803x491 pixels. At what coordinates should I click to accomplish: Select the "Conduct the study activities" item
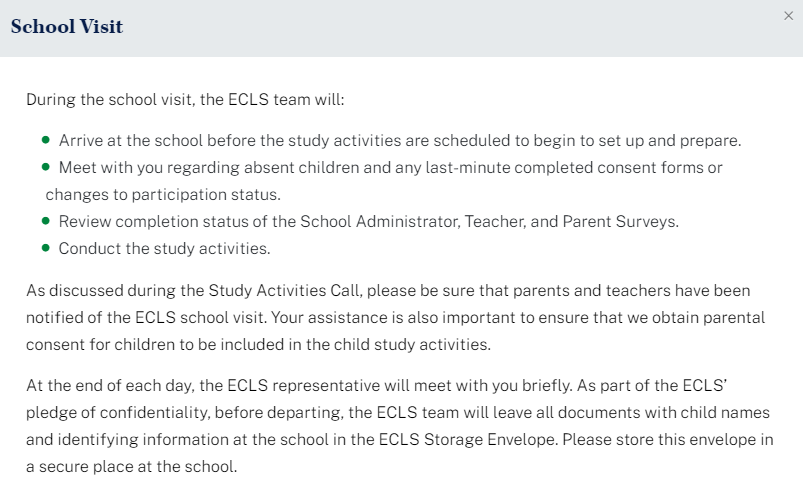pos(164,248)
